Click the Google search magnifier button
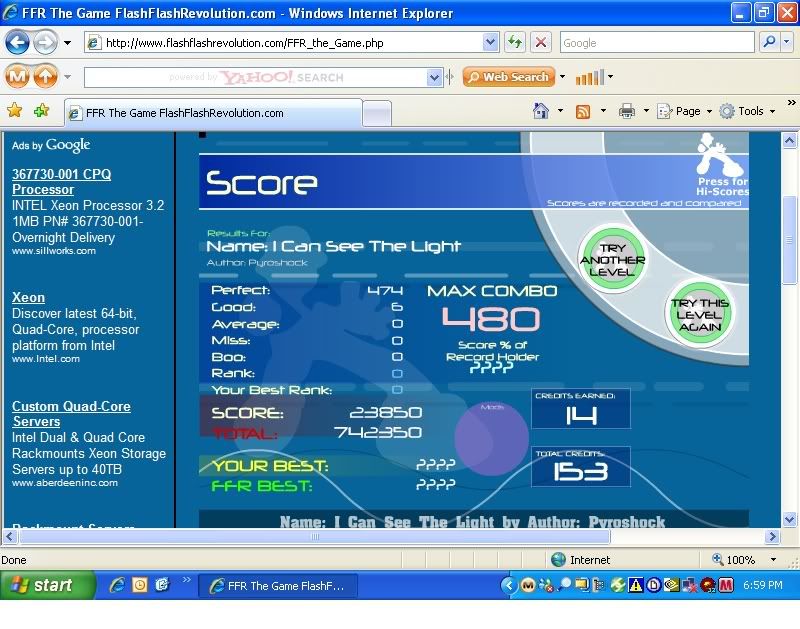Screen dimensions: 800x629 [770, 43]
